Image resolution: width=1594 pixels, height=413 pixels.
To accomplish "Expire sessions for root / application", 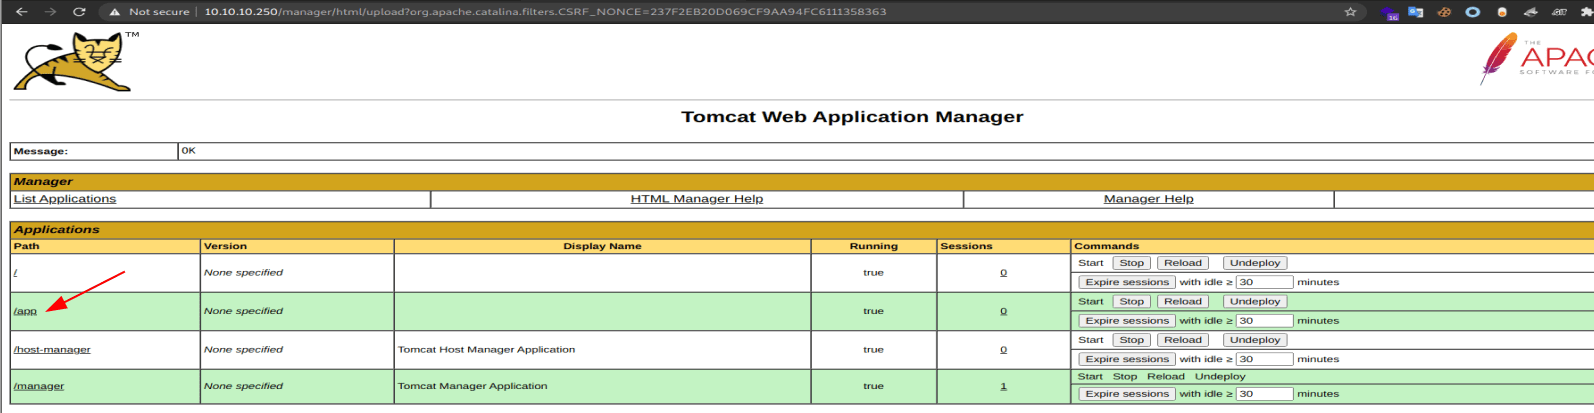I will click(x=1127, y=282).
